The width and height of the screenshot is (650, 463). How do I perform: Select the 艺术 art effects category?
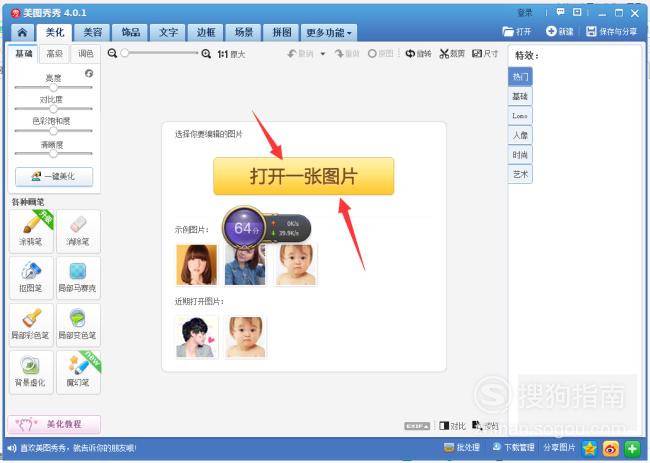click(x=520, y=174)
